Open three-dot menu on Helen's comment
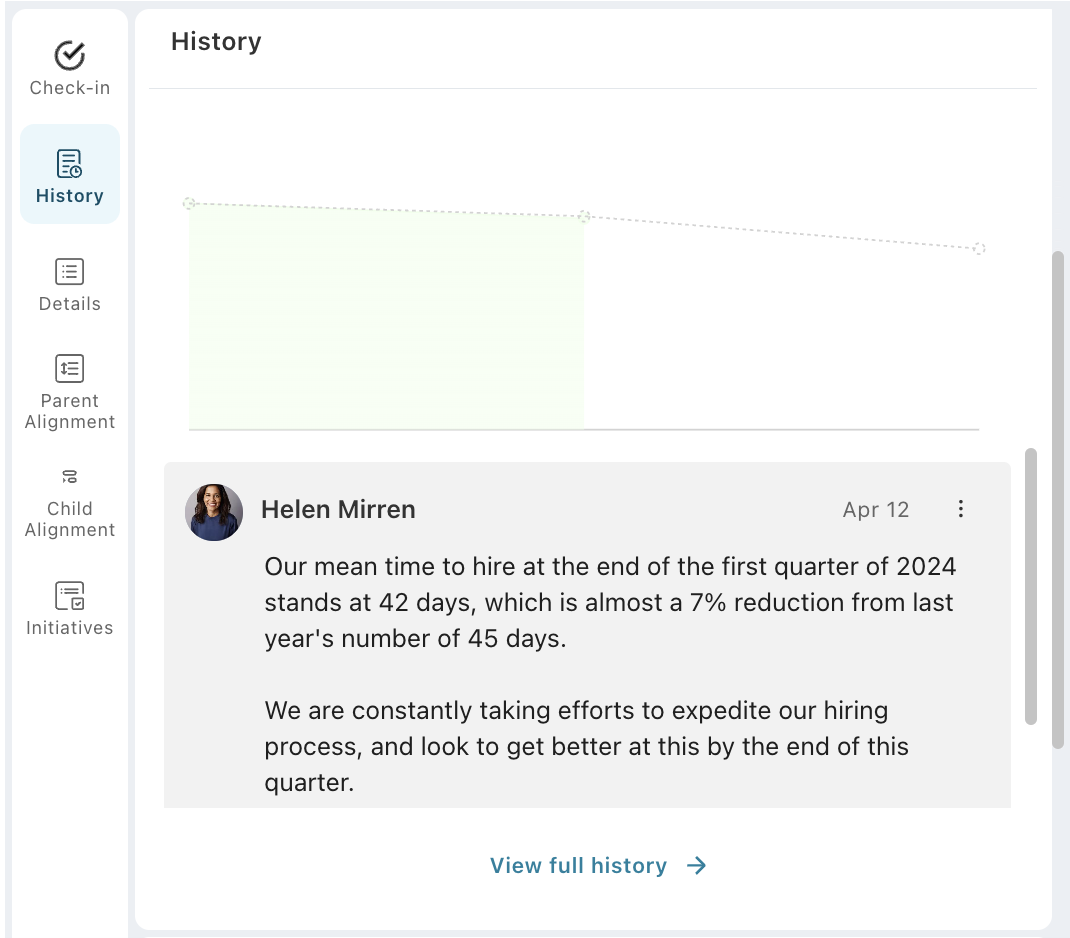1070x938 pixels. pos(960,509)
